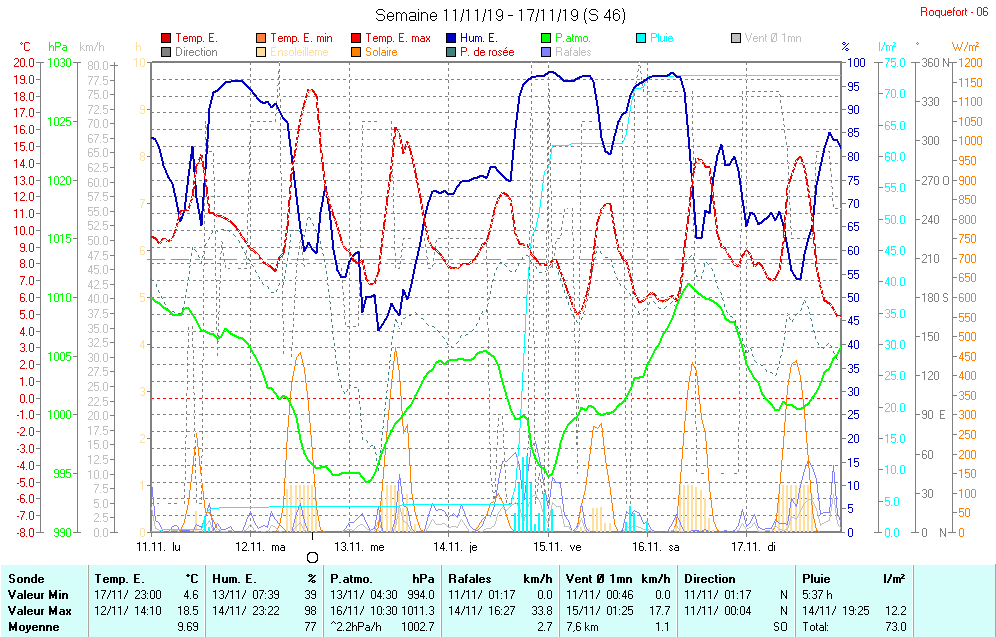Click the average direction value SO

(x=781, y=627)
